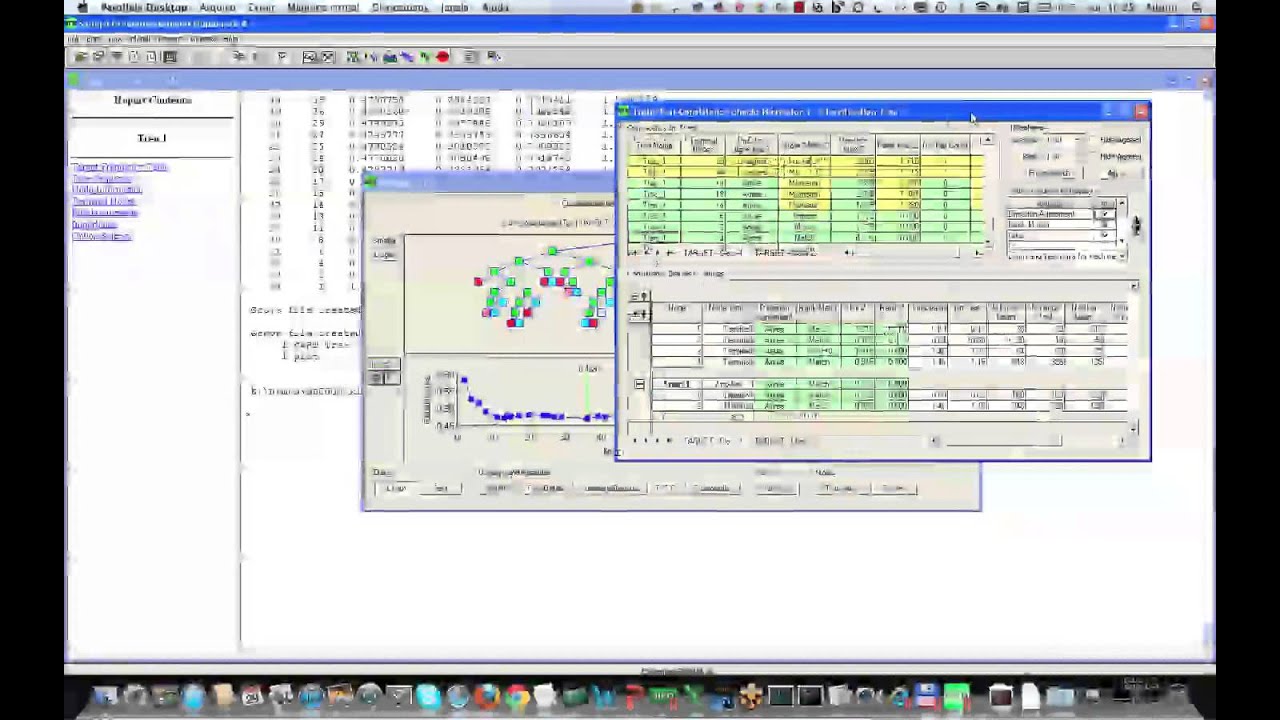Screen dimensions: 1280x720
Task: Click the upper grid scroll-up arrow
Action: coord(987,141)
